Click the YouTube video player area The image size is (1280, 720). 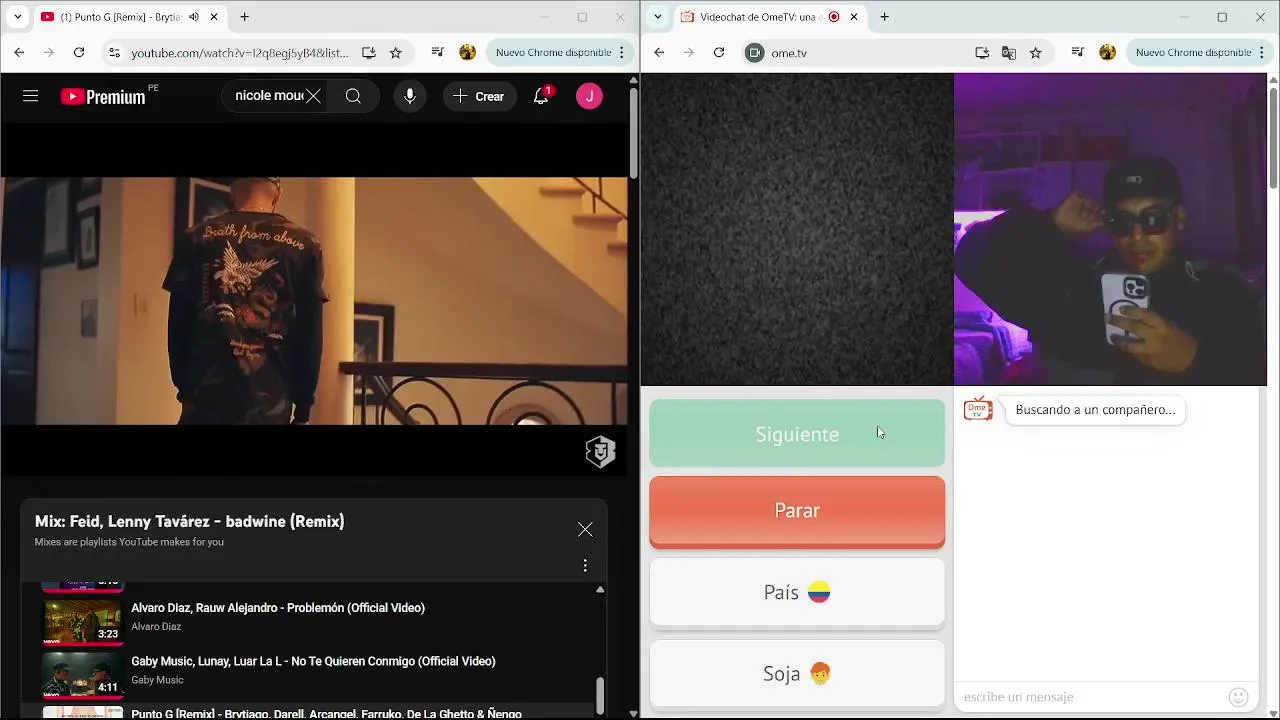314,301
